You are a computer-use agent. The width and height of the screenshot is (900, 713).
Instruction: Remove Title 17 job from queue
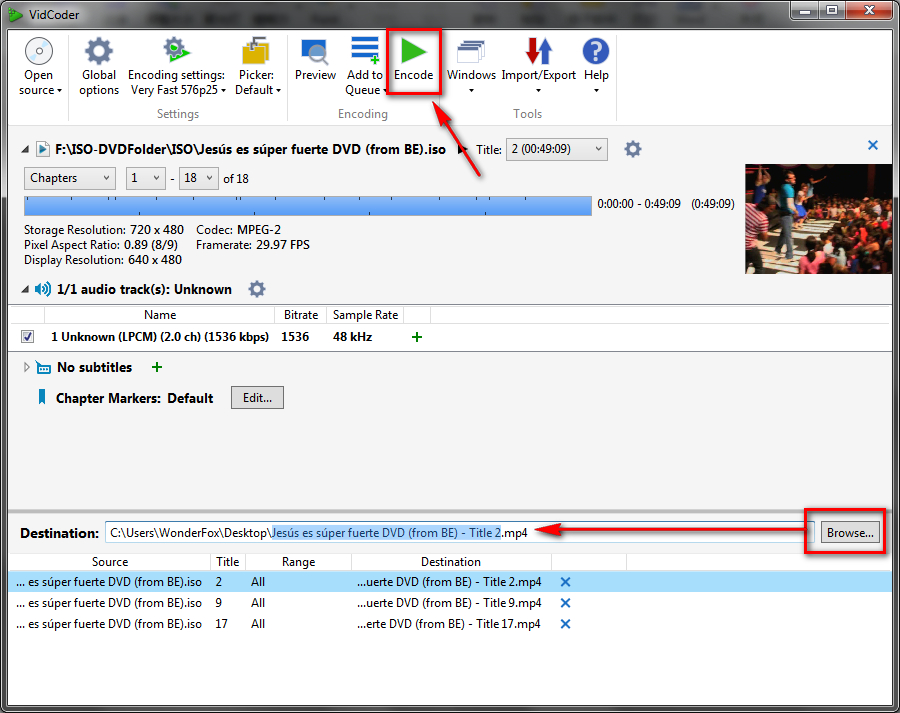565,623
